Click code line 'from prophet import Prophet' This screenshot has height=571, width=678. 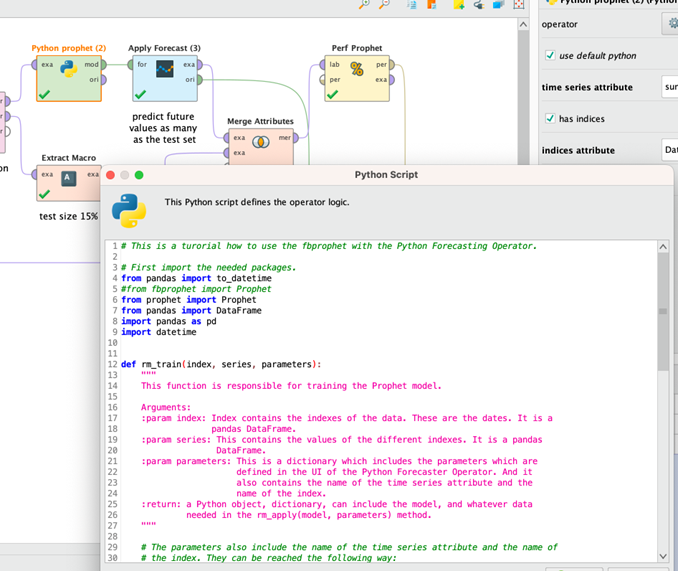(x=189, y=300)
